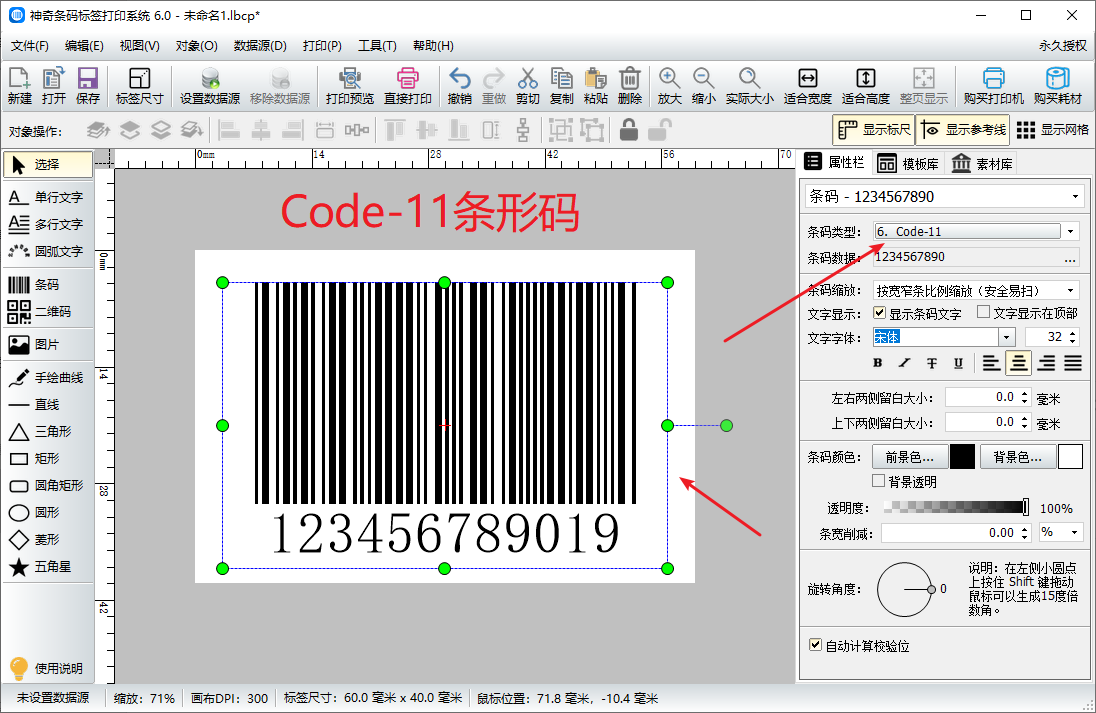
Task: Enable 文字显示在顶部 checkbox
Action: 983,312
